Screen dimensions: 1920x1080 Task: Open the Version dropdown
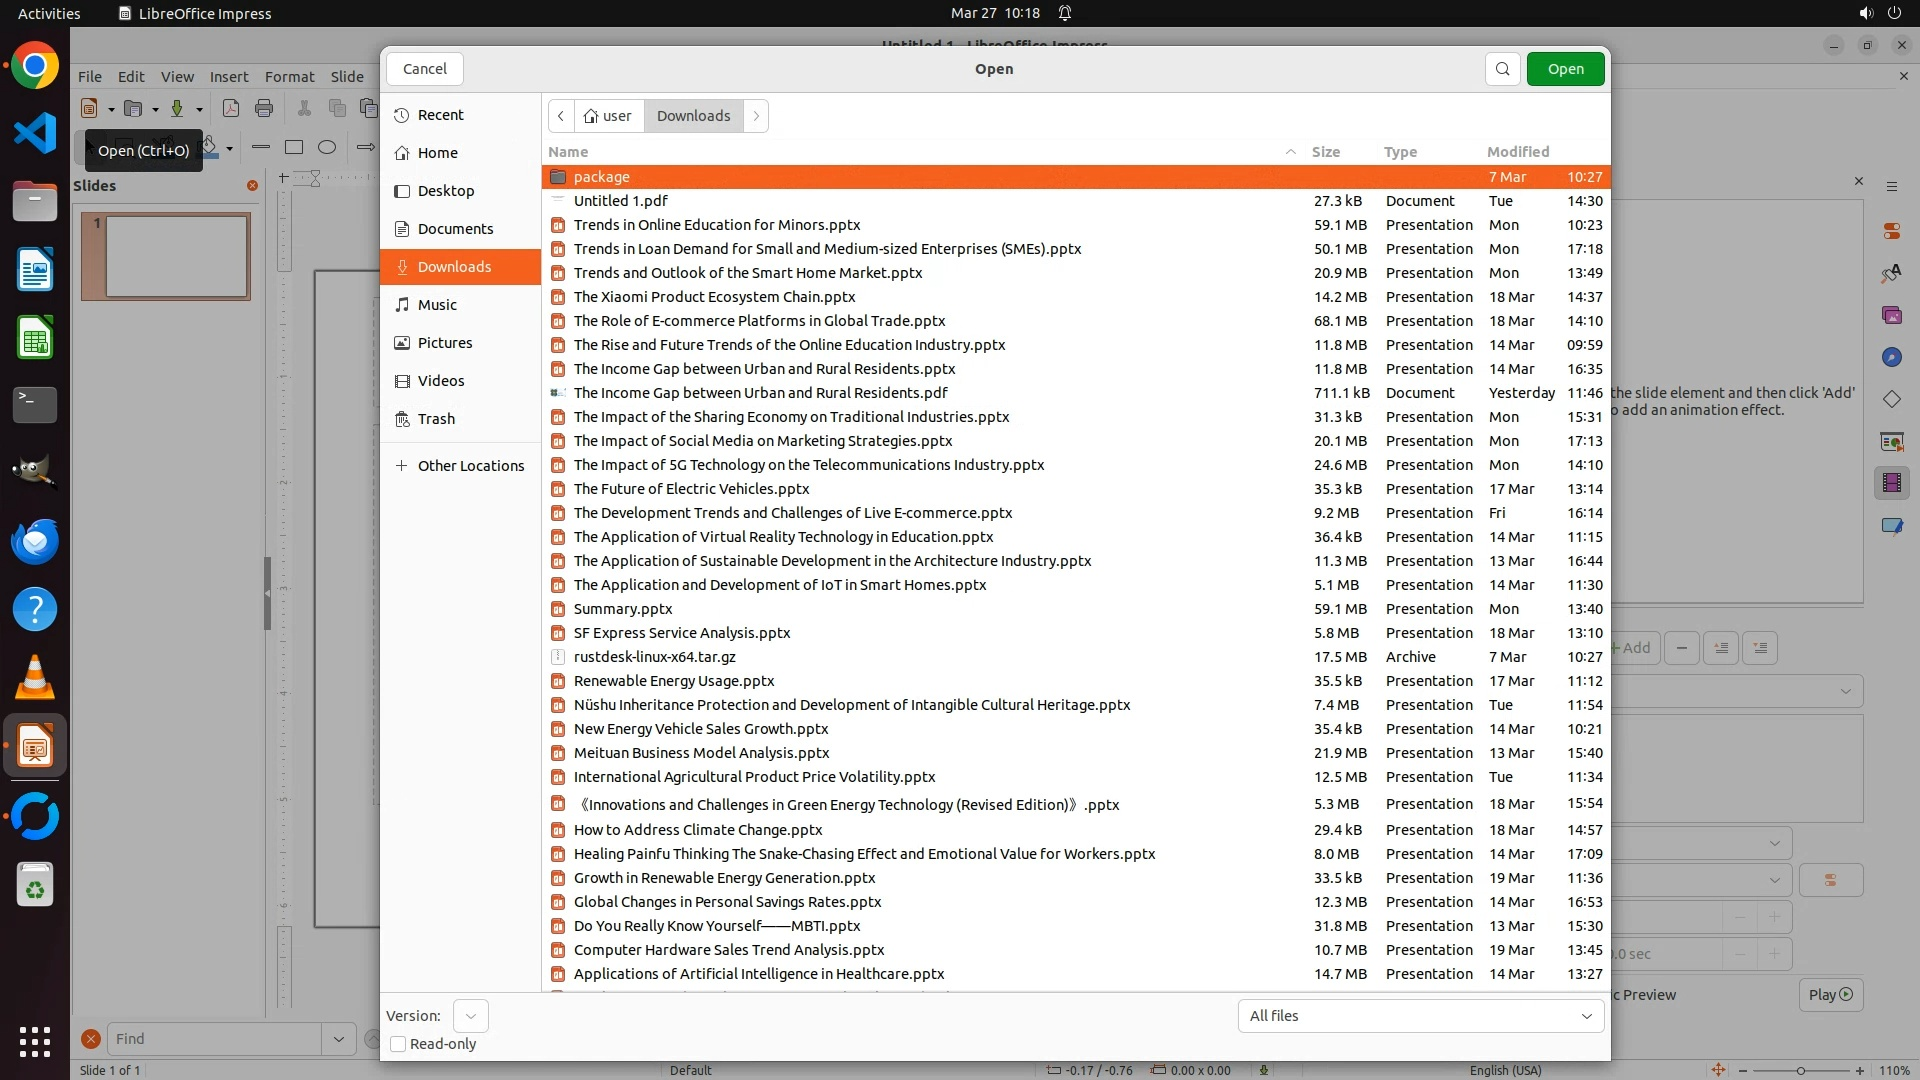tap(470, 1016)
